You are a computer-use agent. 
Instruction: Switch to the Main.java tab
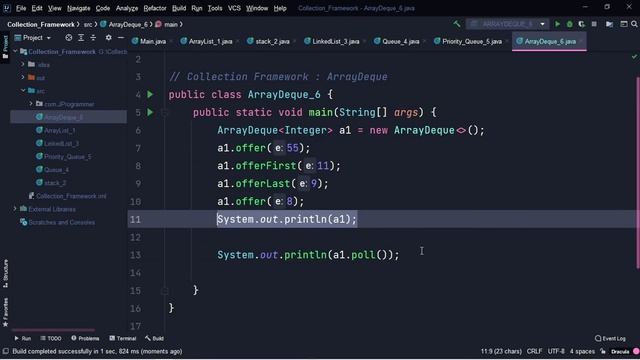(149, 41)
